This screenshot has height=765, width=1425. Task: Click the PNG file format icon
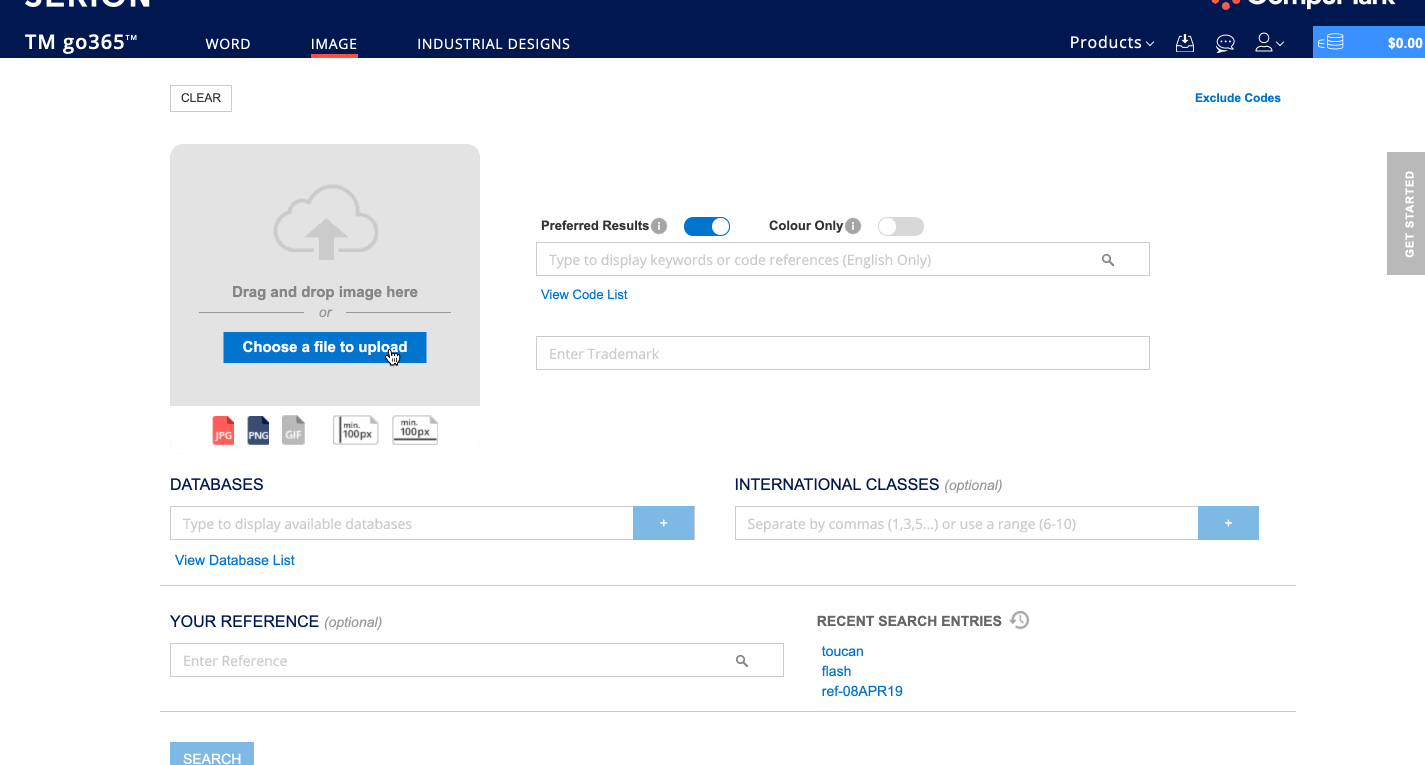click(258, 430)
